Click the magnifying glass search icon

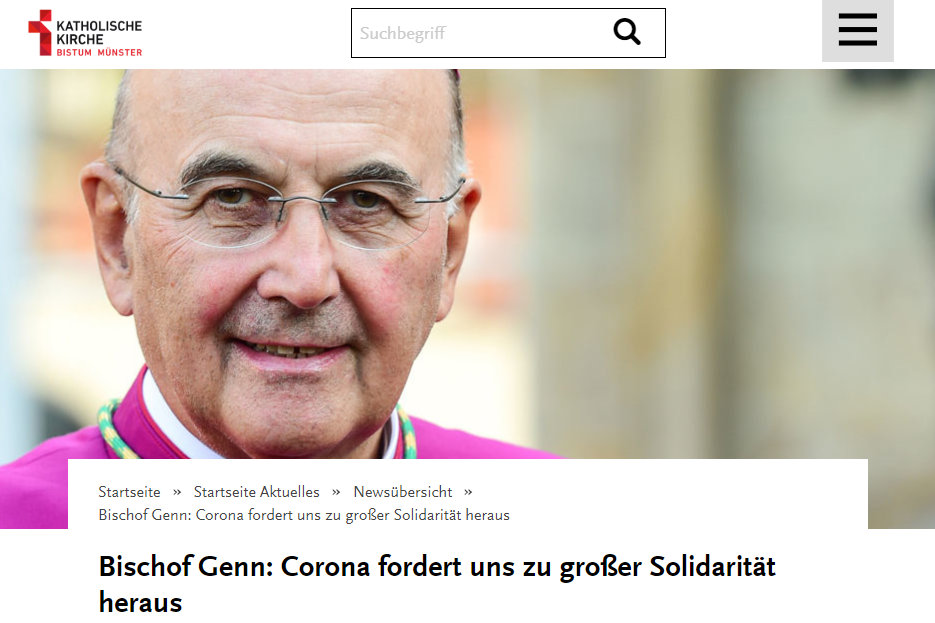[x=627, y=32]
